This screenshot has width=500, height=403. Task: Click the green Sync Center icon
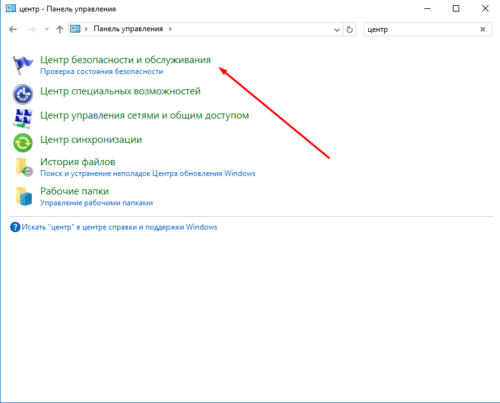pyautogui.click(x=23, y=143)
